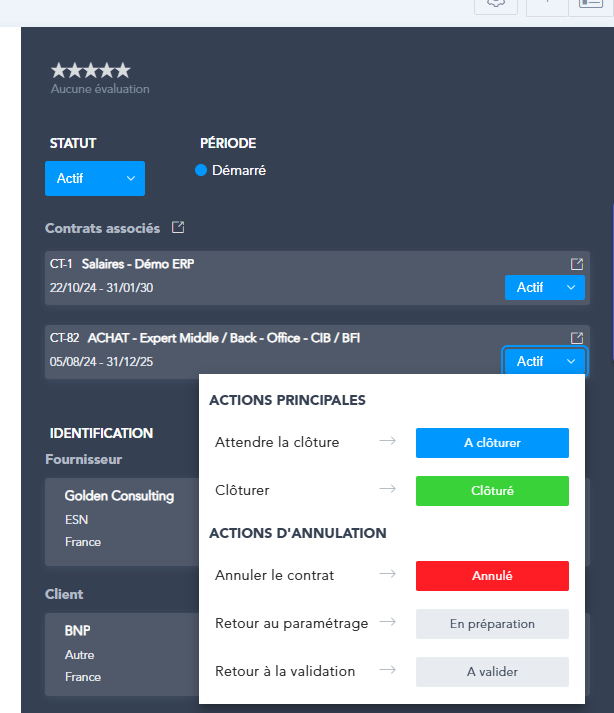This screenshot has height=713, width=614.
Task: Click the Contrats associés heading link
Action: click(103, 228)
